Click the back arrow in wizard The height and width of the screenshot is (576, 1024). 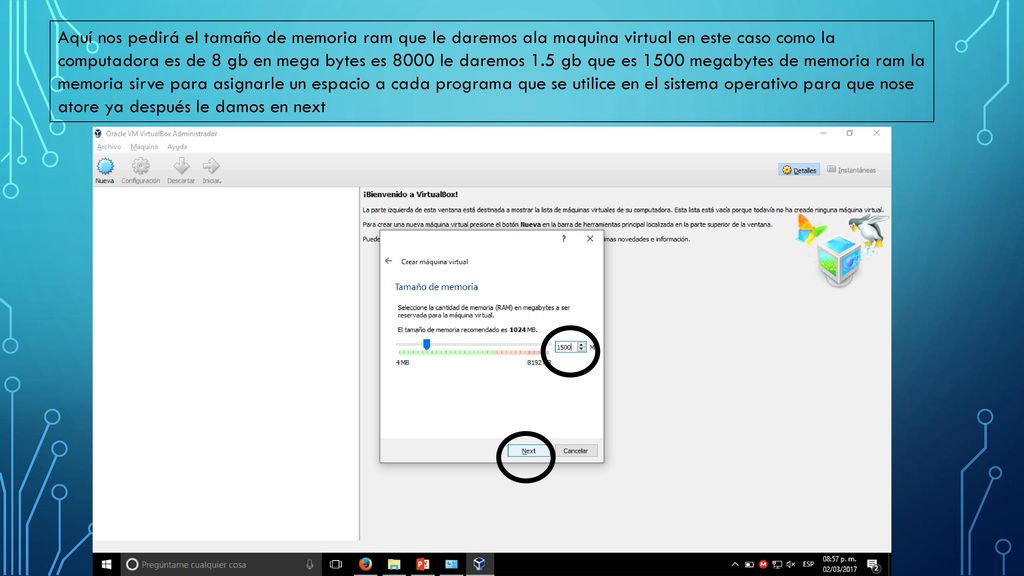coord(389,261)
